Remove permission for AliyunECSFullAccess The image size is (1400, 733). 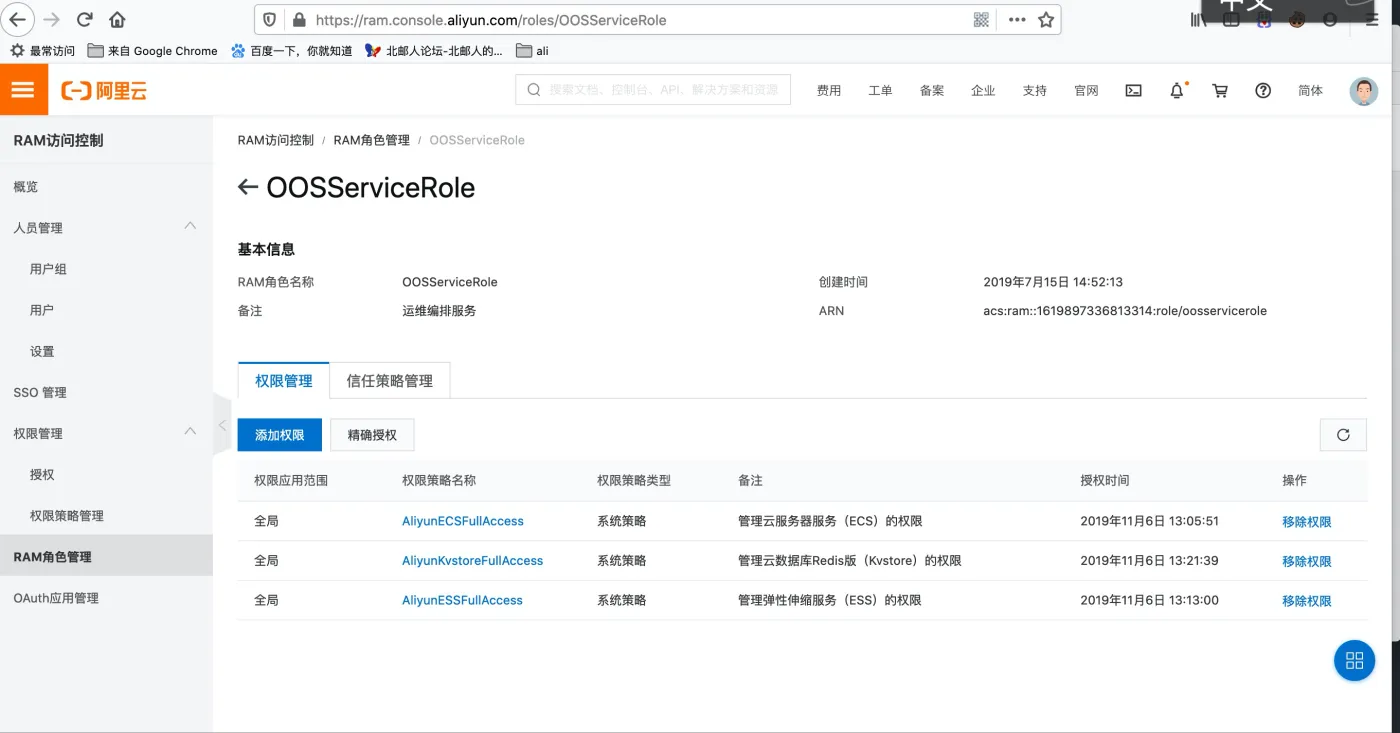click(x=1307, y=522)
